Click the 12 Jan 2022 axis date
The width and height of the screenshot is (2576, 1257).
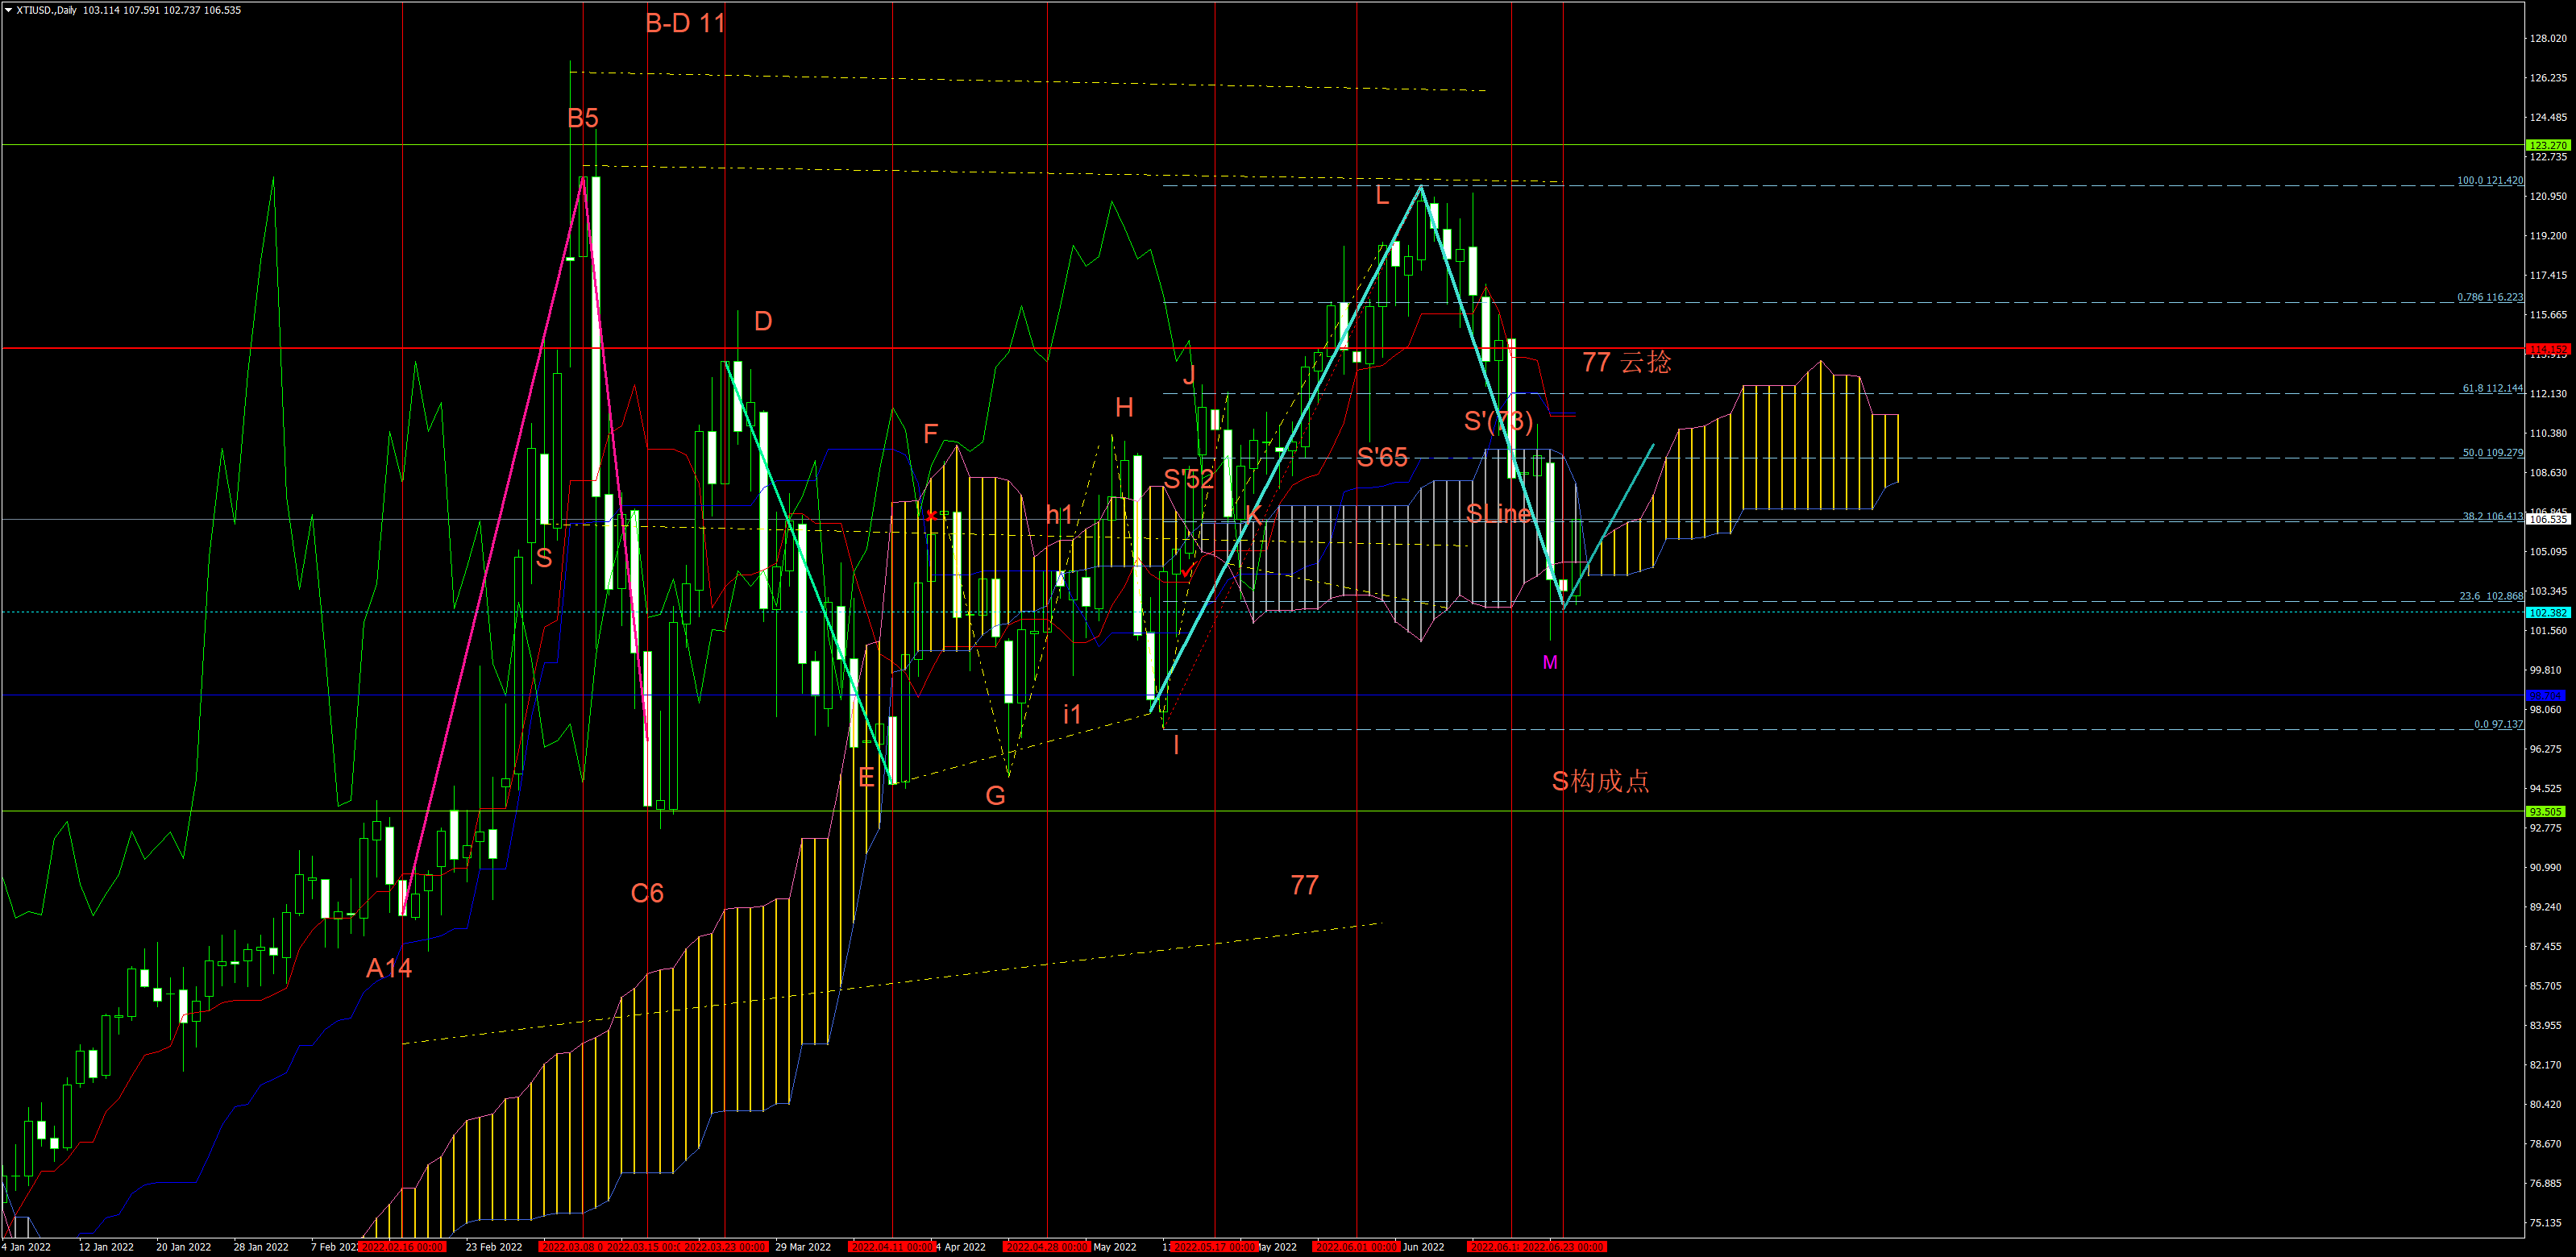point(106,1247)
